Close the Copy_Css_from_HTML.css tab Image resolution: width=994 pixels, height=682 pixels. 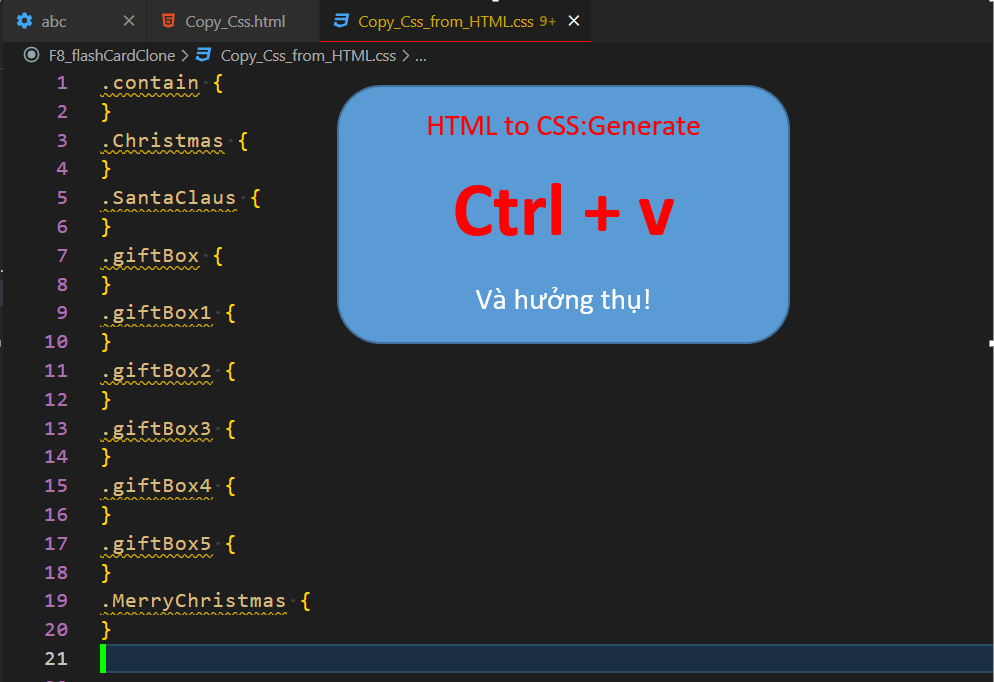(x=574, y=21)
